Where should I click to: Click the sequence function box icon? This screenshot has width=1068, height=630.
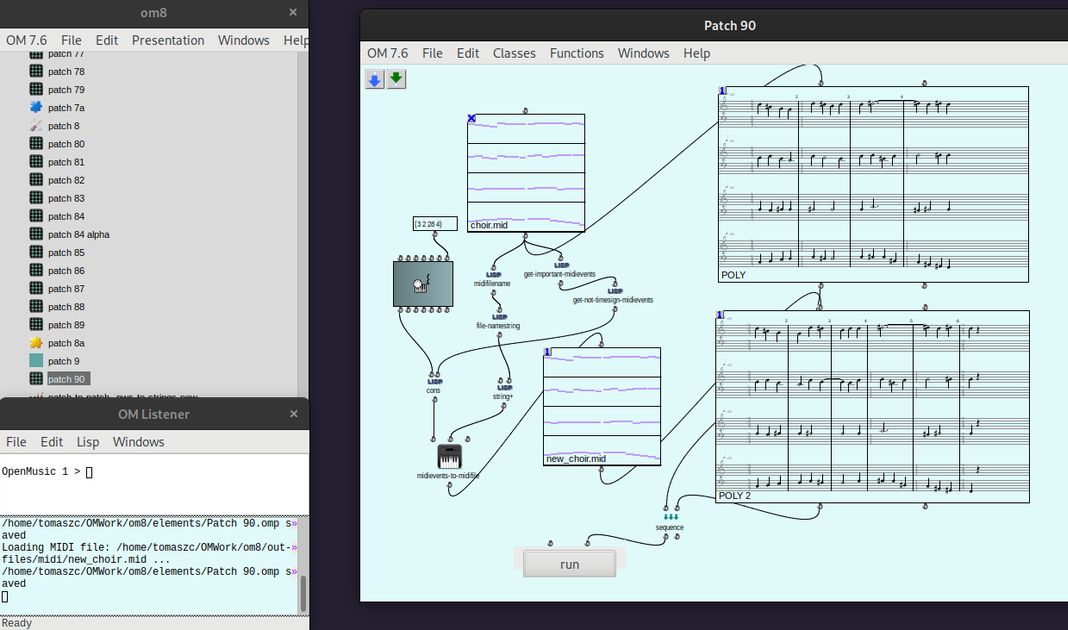click(670, 517)
